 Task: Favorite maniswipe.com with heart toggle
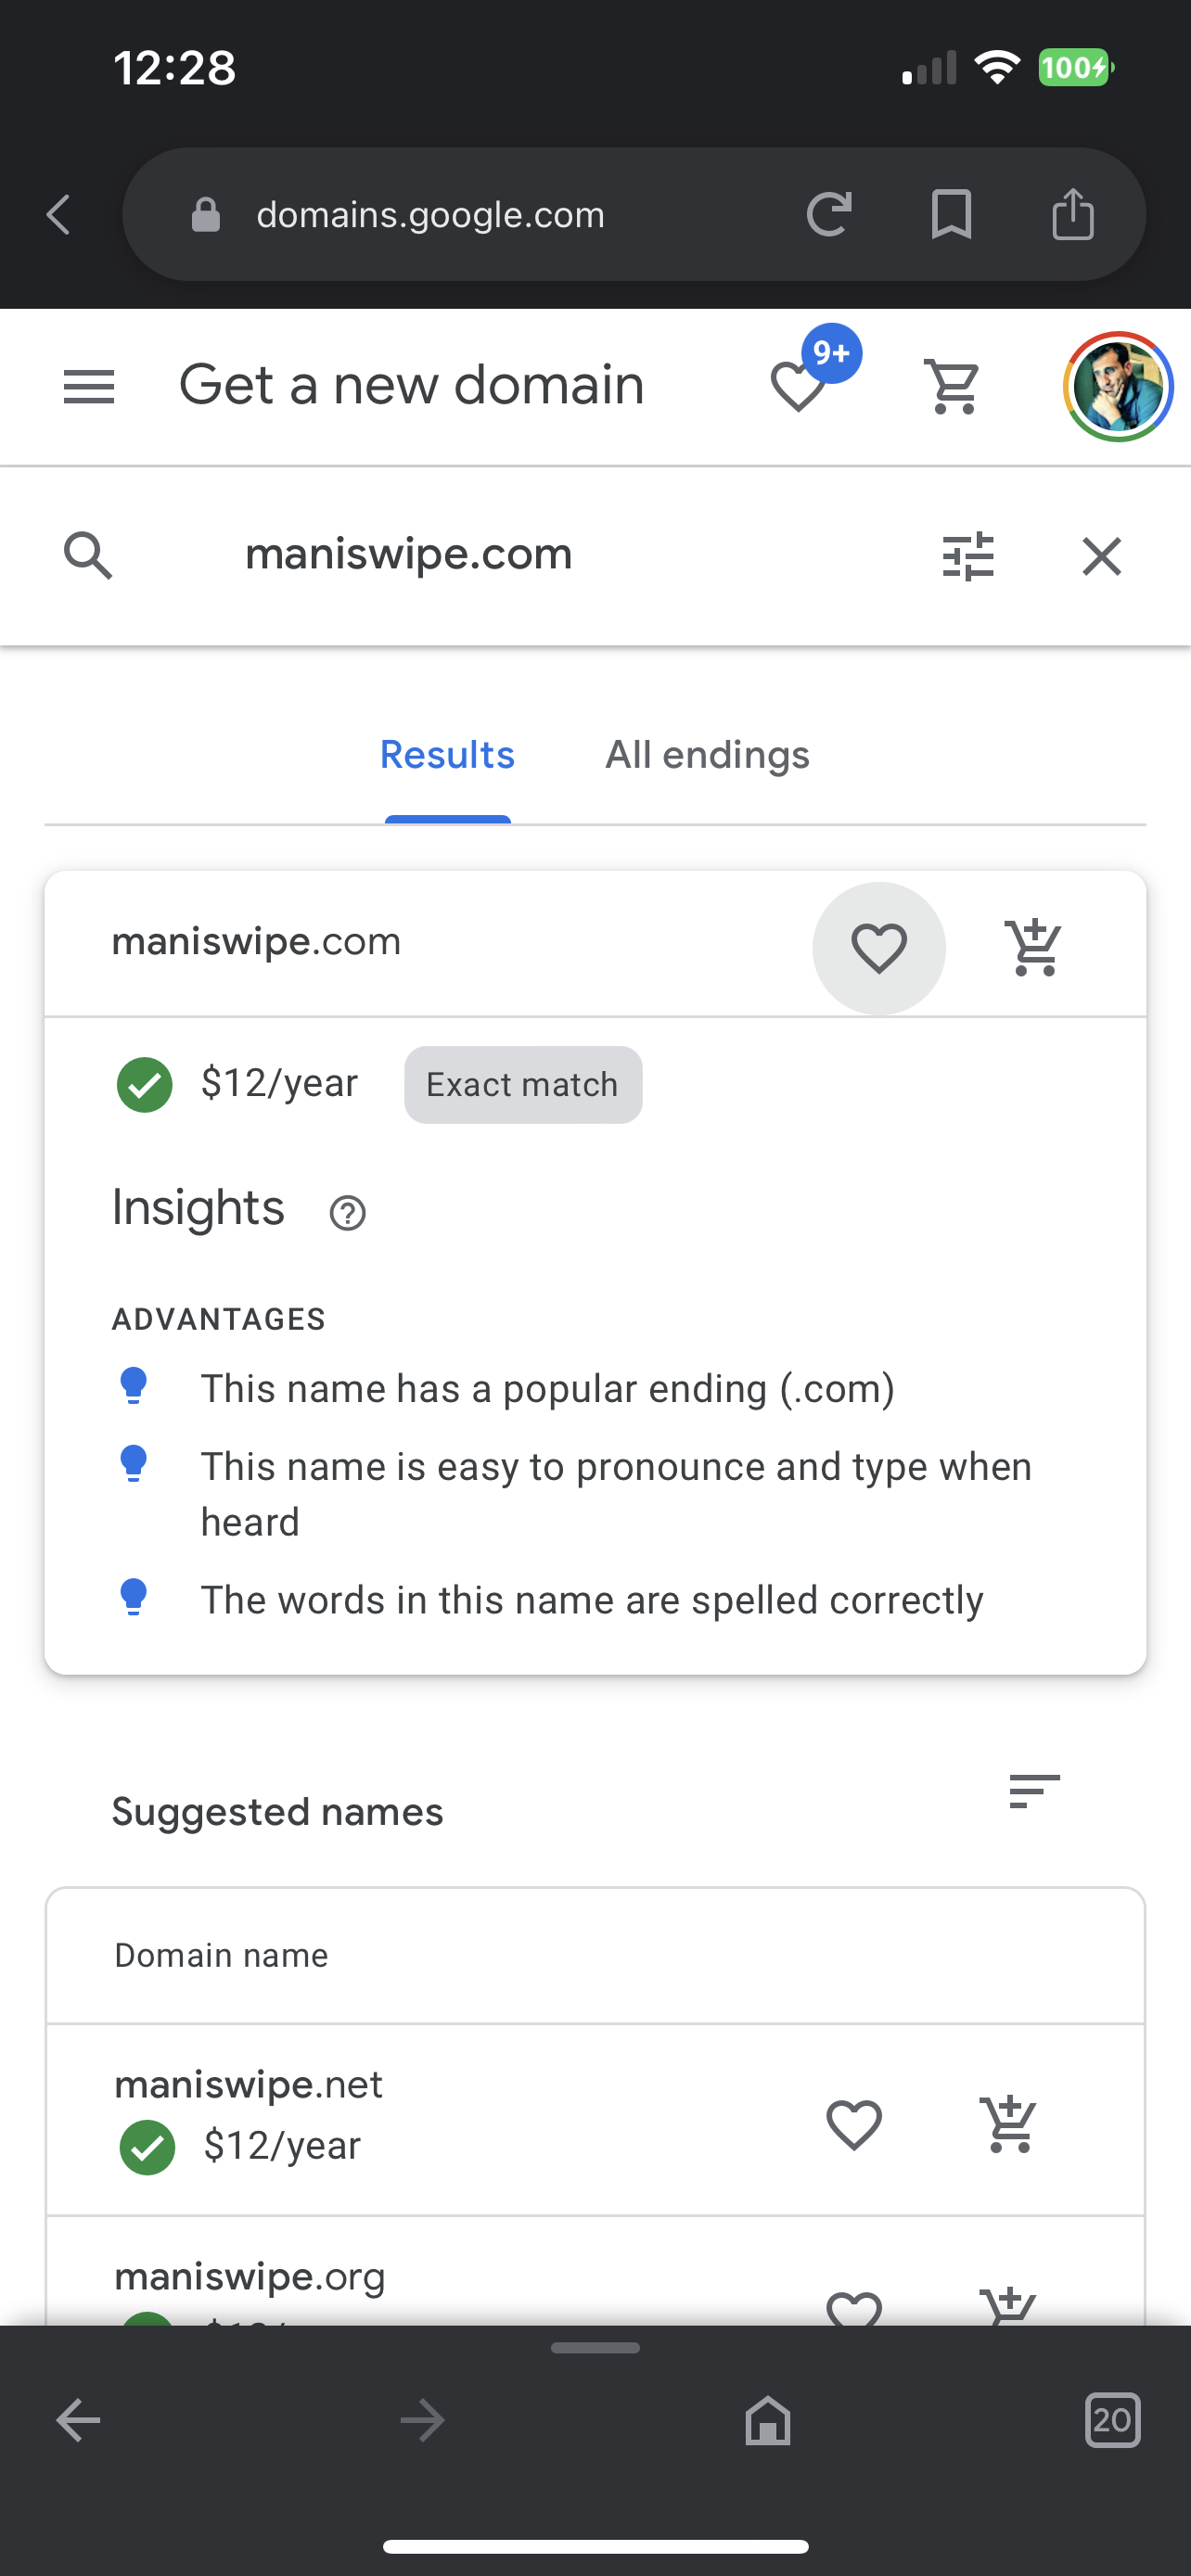pyautogui.click(x=879, y=948)
